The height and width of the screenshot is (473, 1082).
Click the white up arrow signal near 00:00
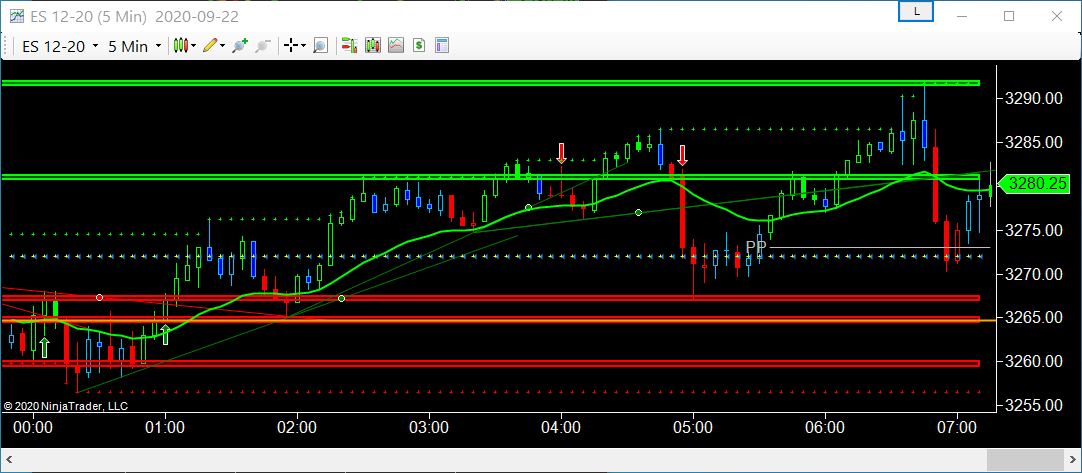coord(45,347)
